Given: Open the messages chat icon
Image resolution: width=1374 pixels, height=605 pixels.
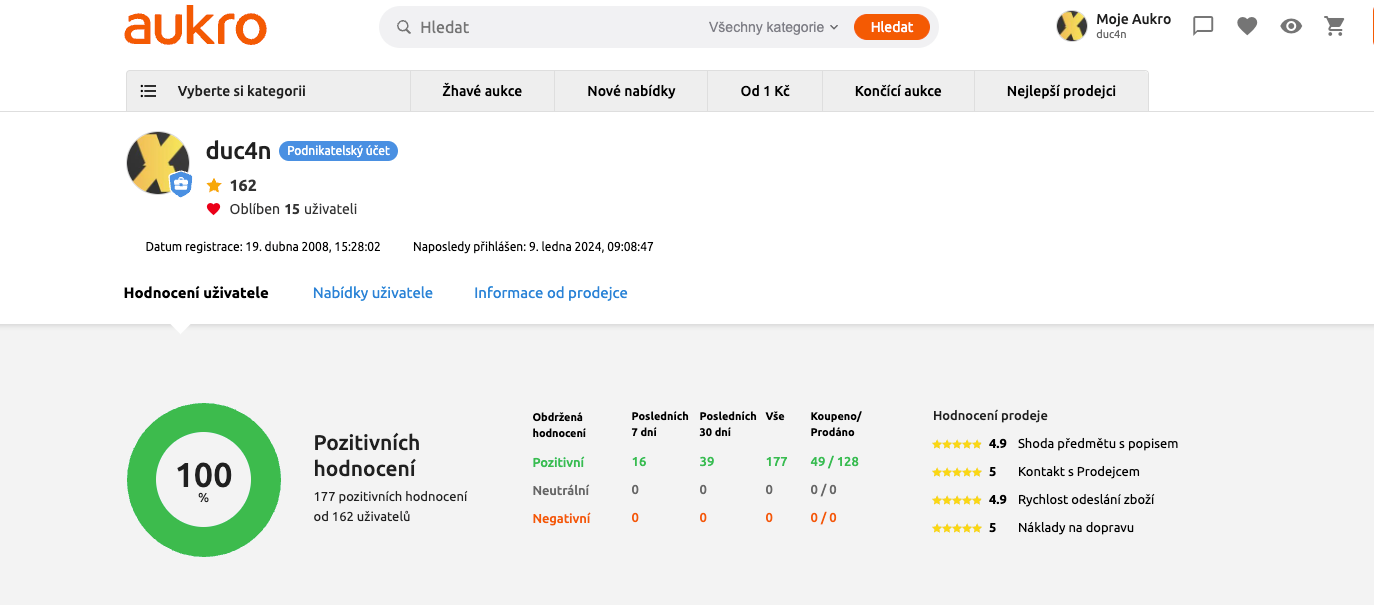Looking at the screenshot, I should click(1203, 27).
